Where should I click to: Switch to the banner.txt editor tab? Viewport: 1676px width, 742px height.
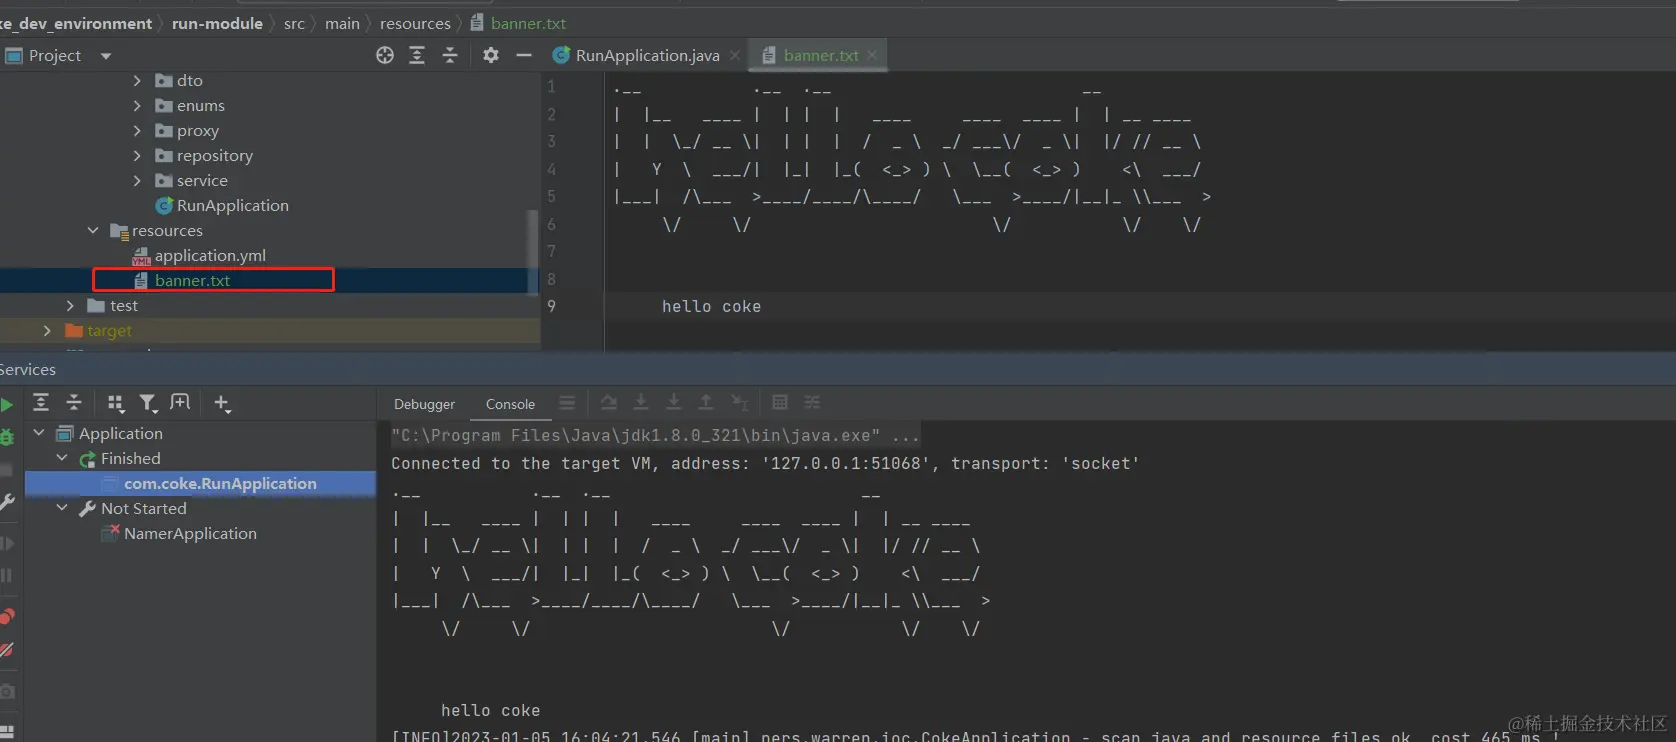(x=819, y=55)
